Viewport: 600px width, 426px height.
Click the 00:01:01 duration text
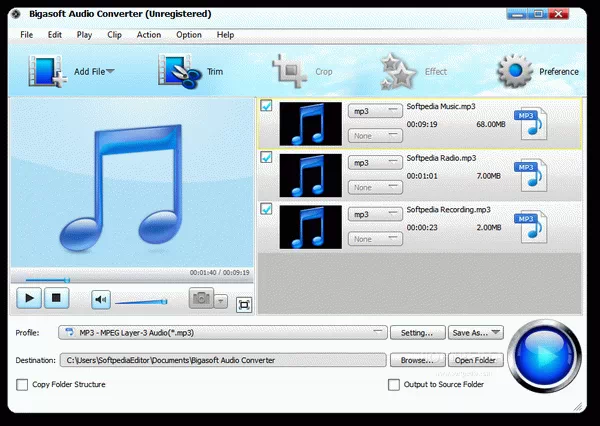(422, 176)
